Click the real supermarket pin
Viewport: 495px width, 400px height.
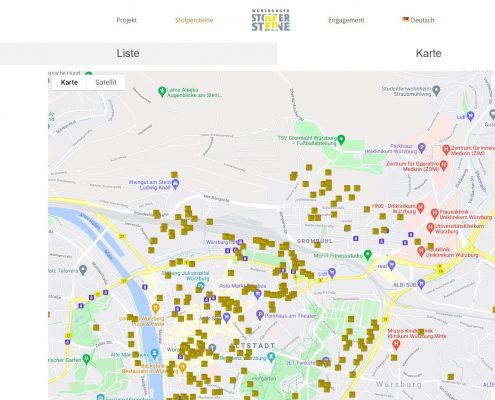(x=392, y=265)
